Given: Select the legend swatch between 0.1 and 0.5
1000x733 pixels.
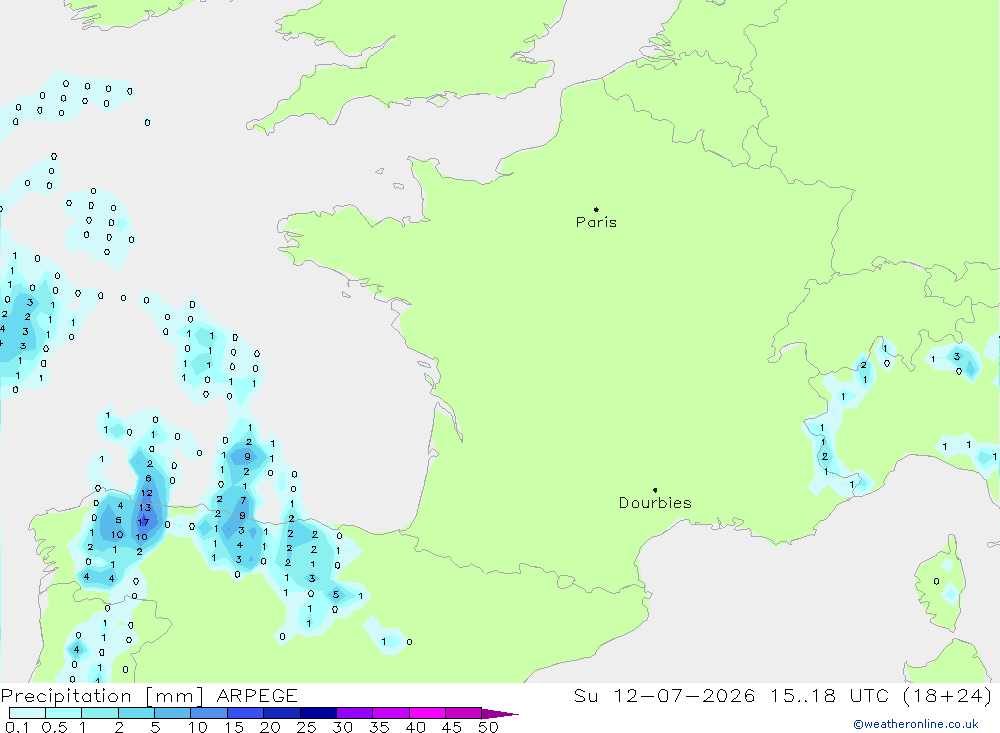Looking at the screenshot, I should 27,713.
